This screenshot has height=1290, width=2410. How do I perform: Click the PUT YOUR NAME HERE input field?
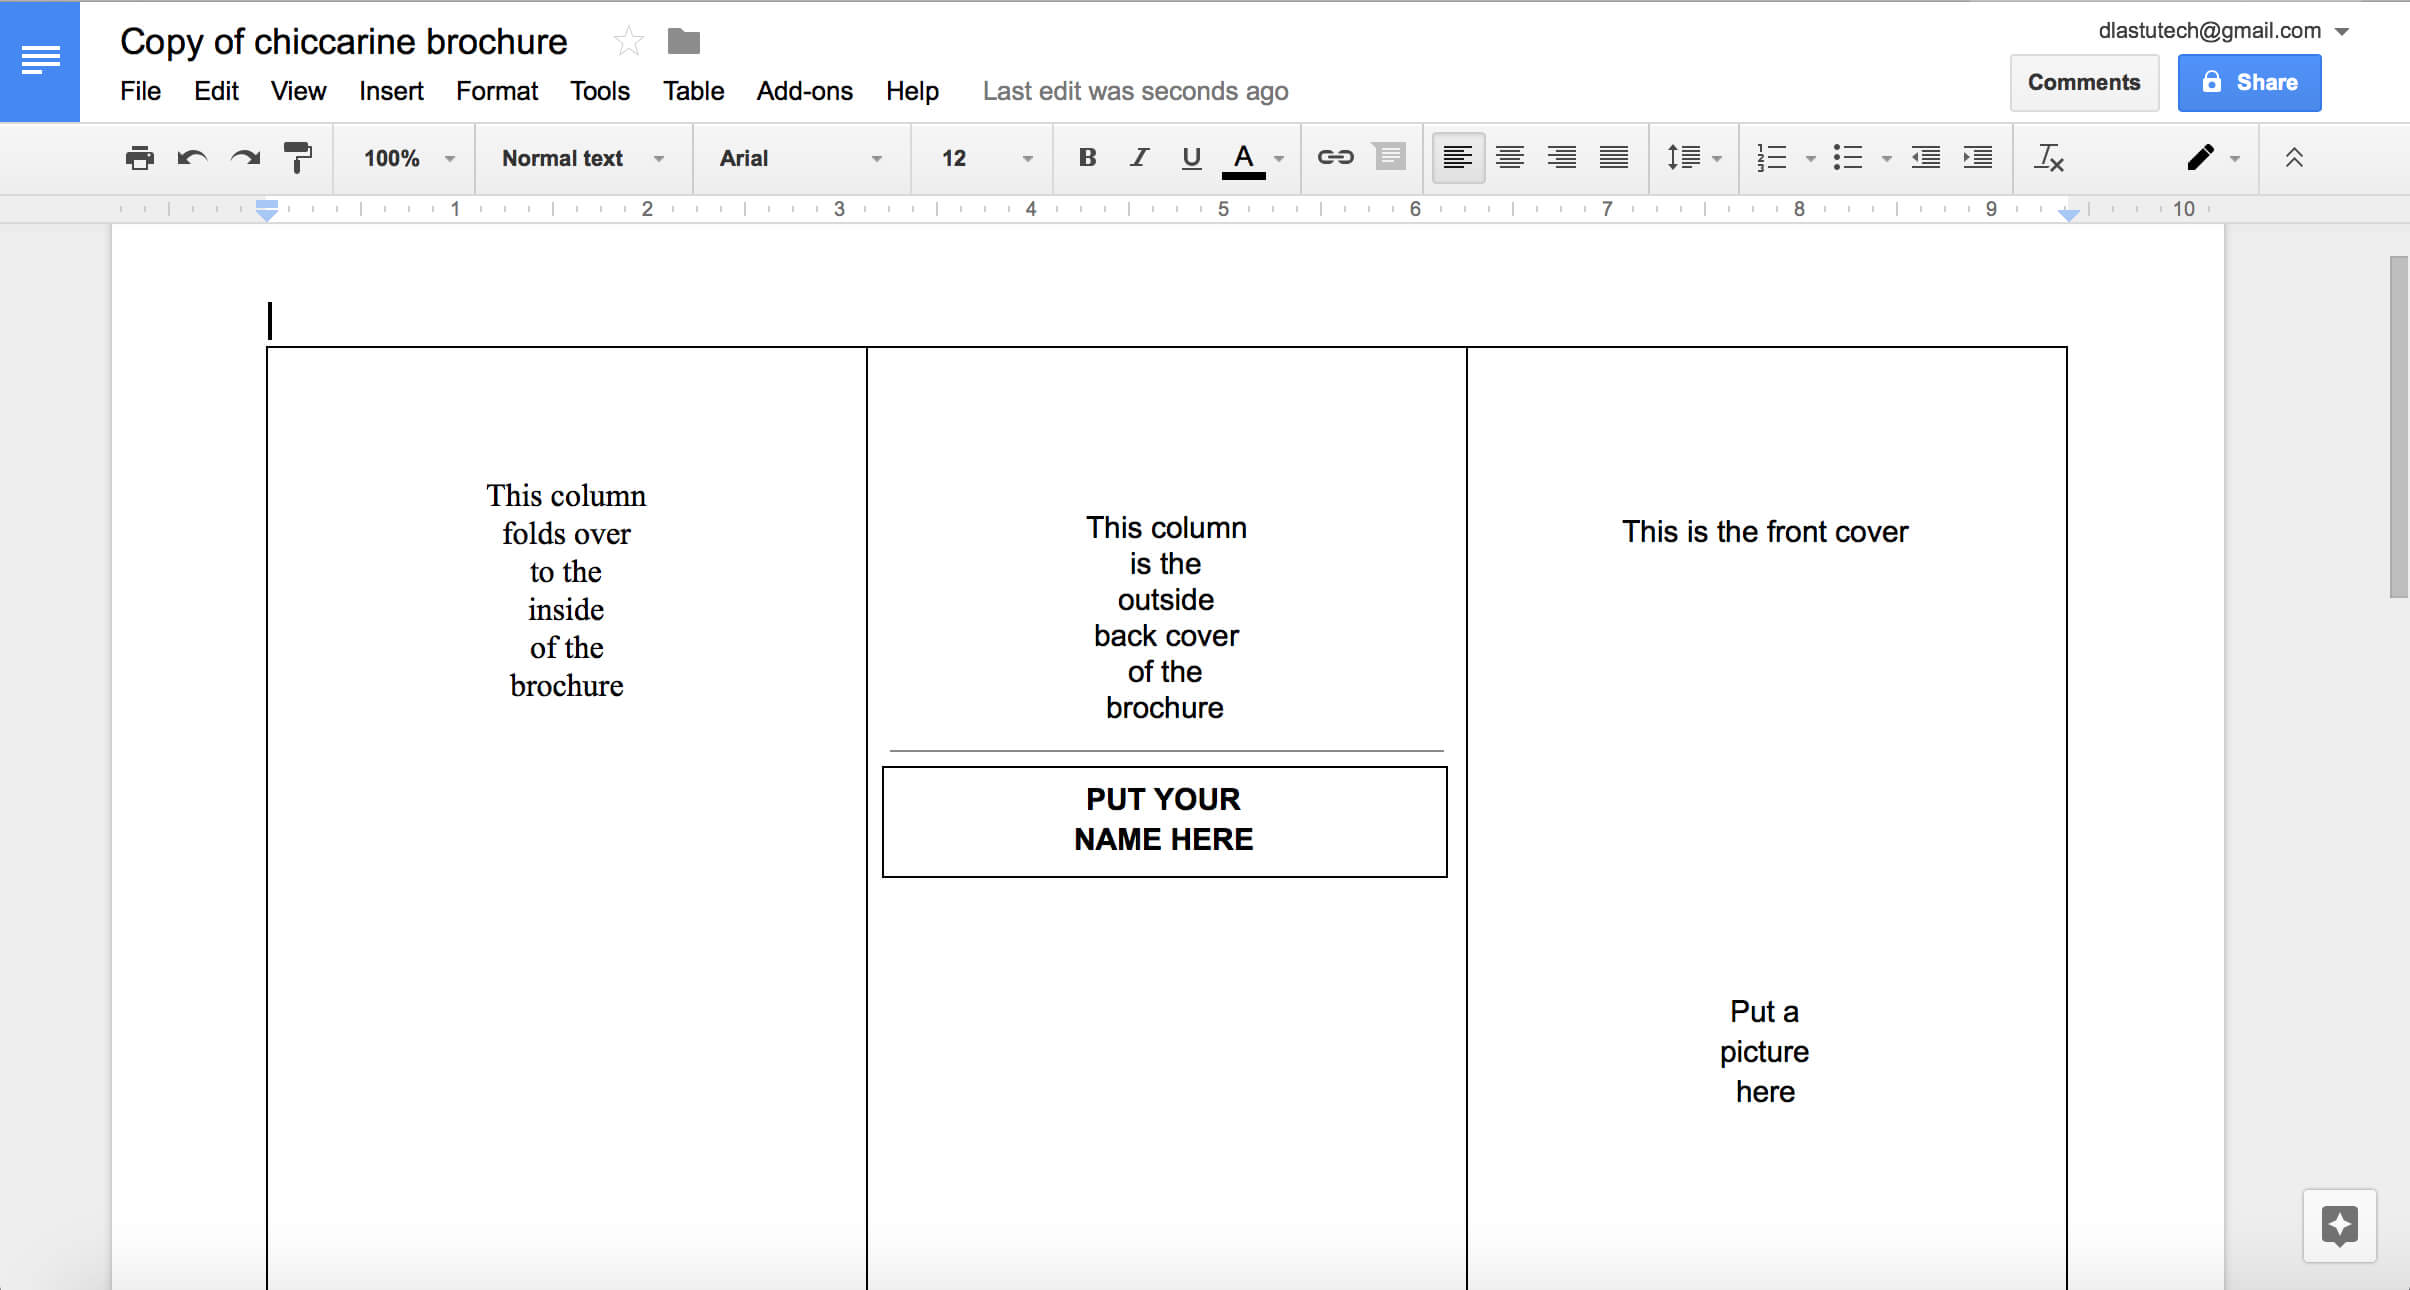click(1164, 818)
